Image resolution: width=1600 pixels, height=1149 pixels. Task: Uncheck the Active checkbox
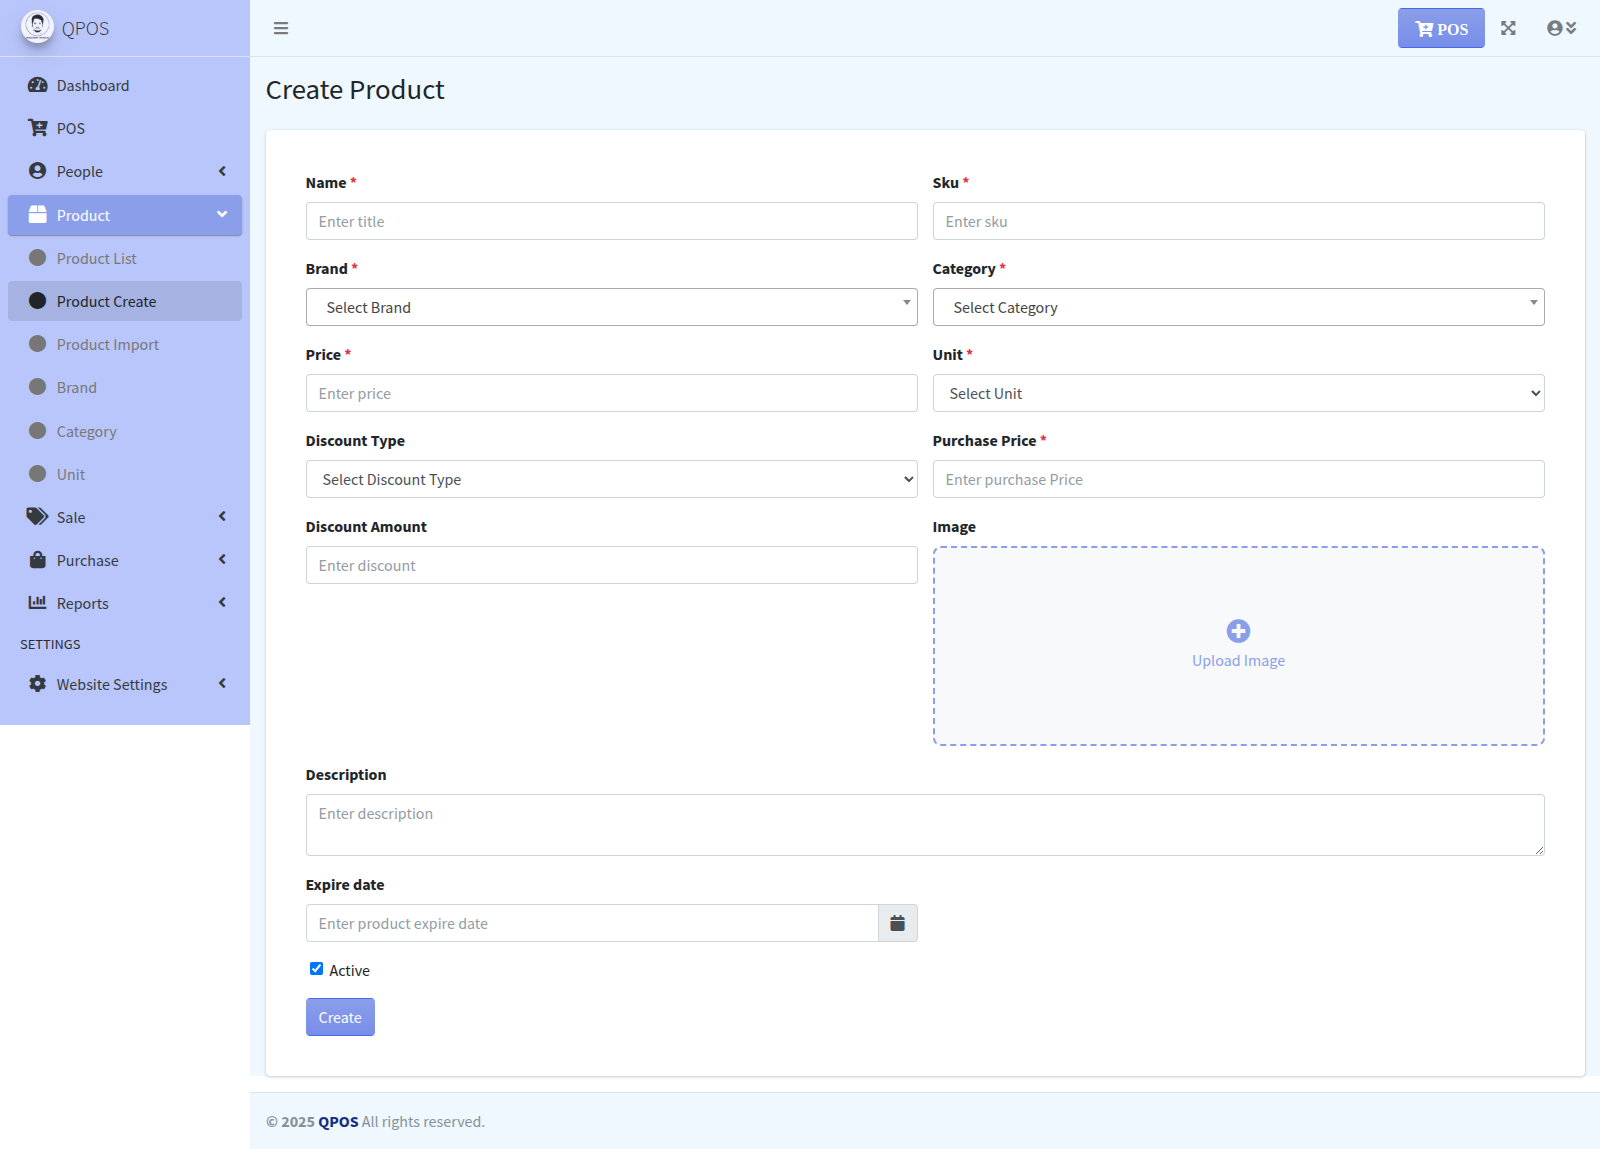[x=316, y=969]
